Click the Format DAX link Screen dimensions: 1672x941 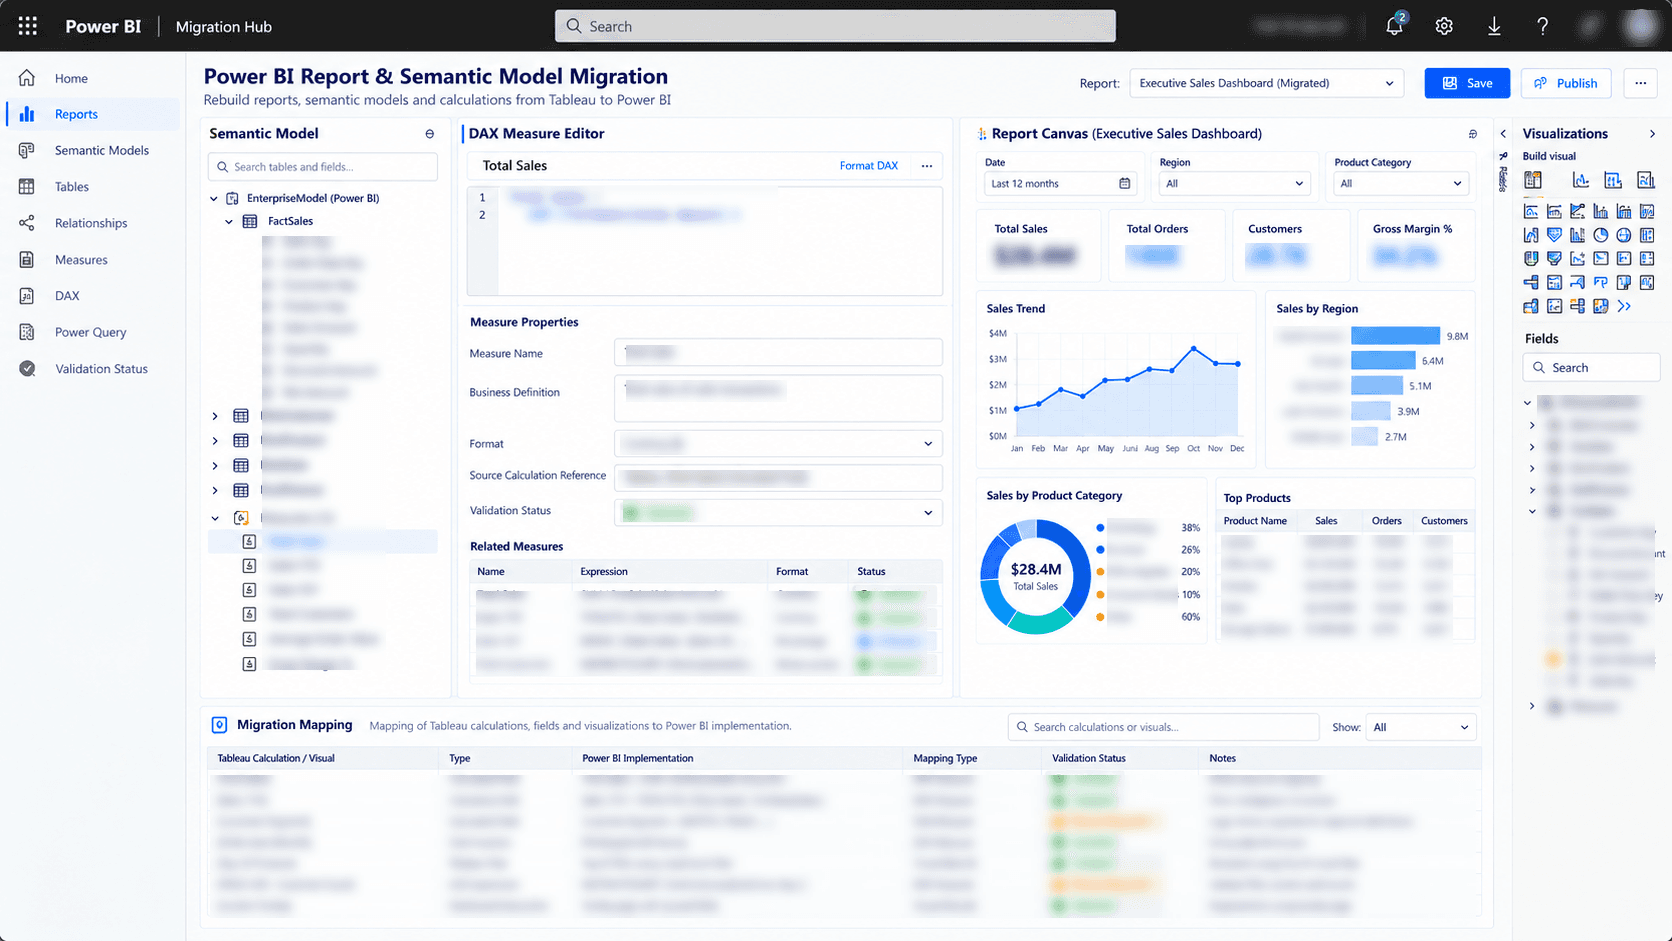868,166
